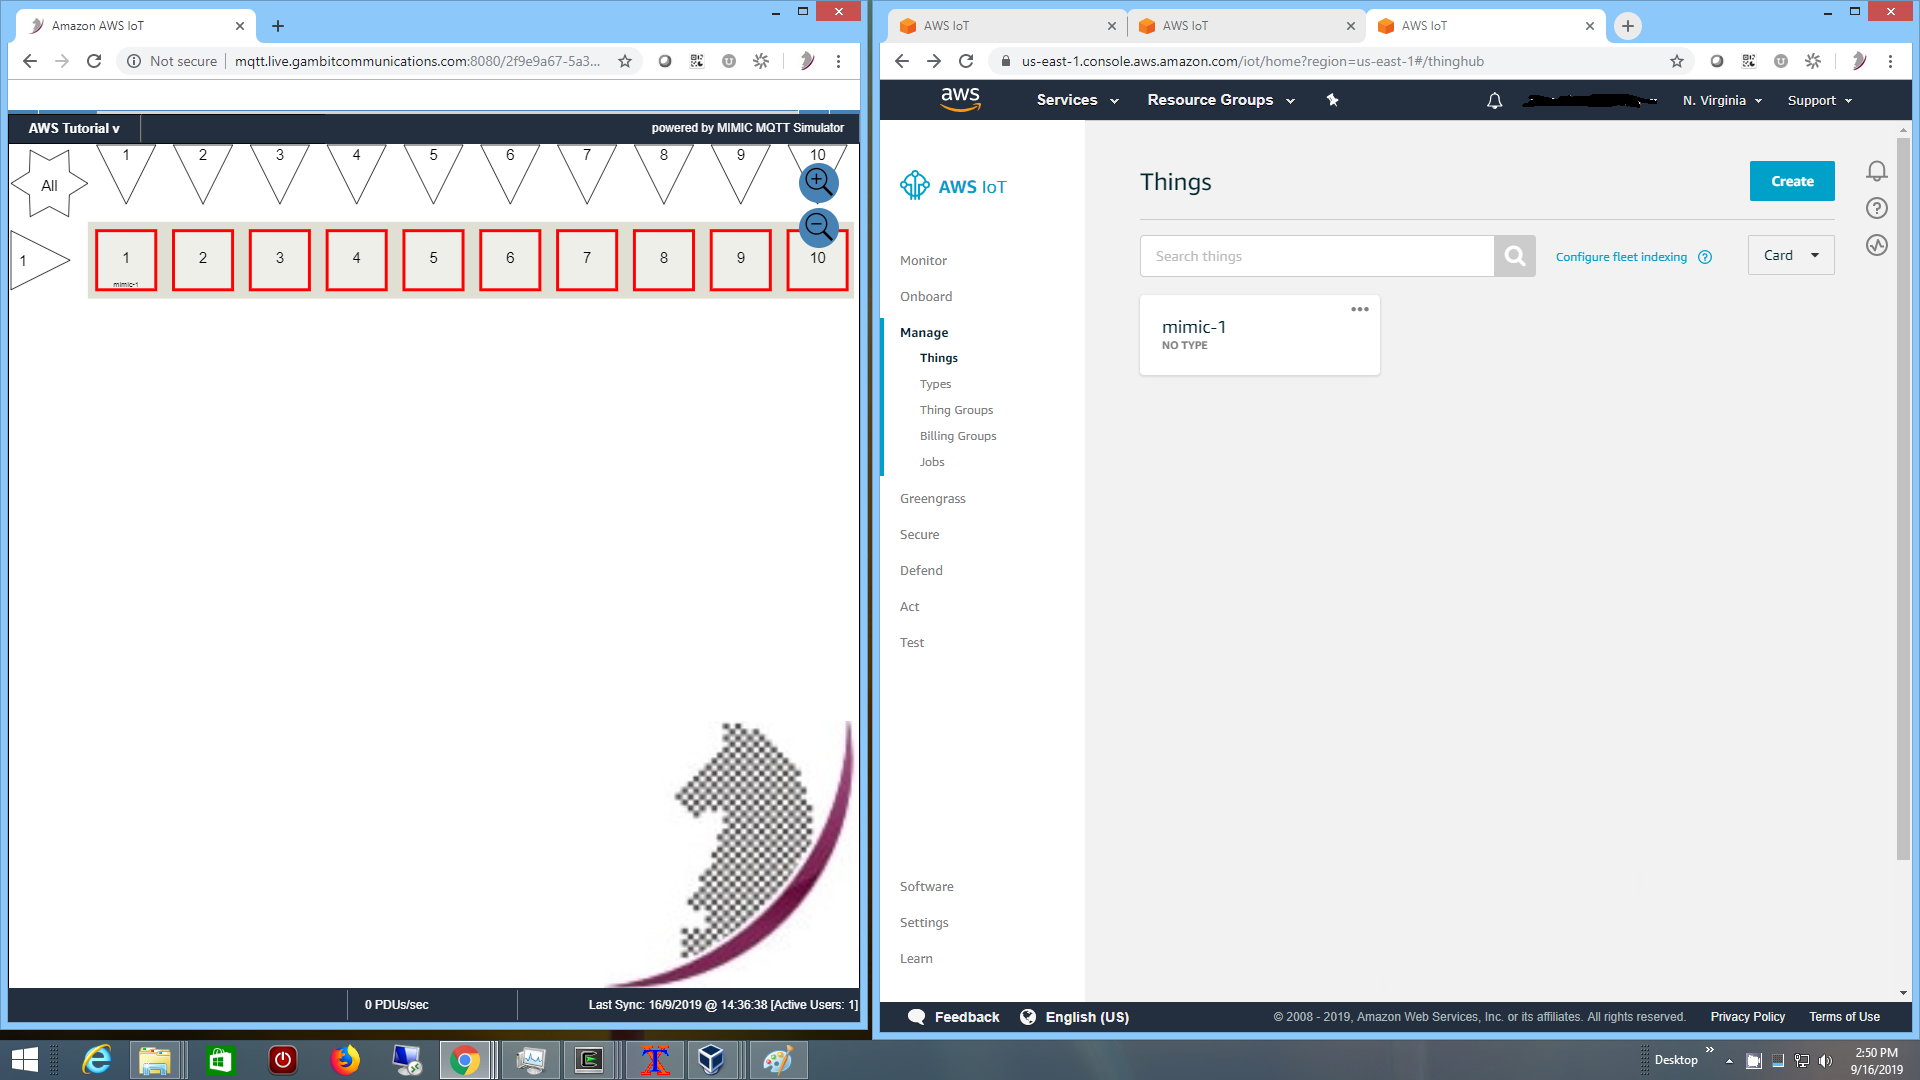Image resolution: width=1920 pixels, height=1080 pixels.
Task: Select red agent box number 9
Action: 740,260
